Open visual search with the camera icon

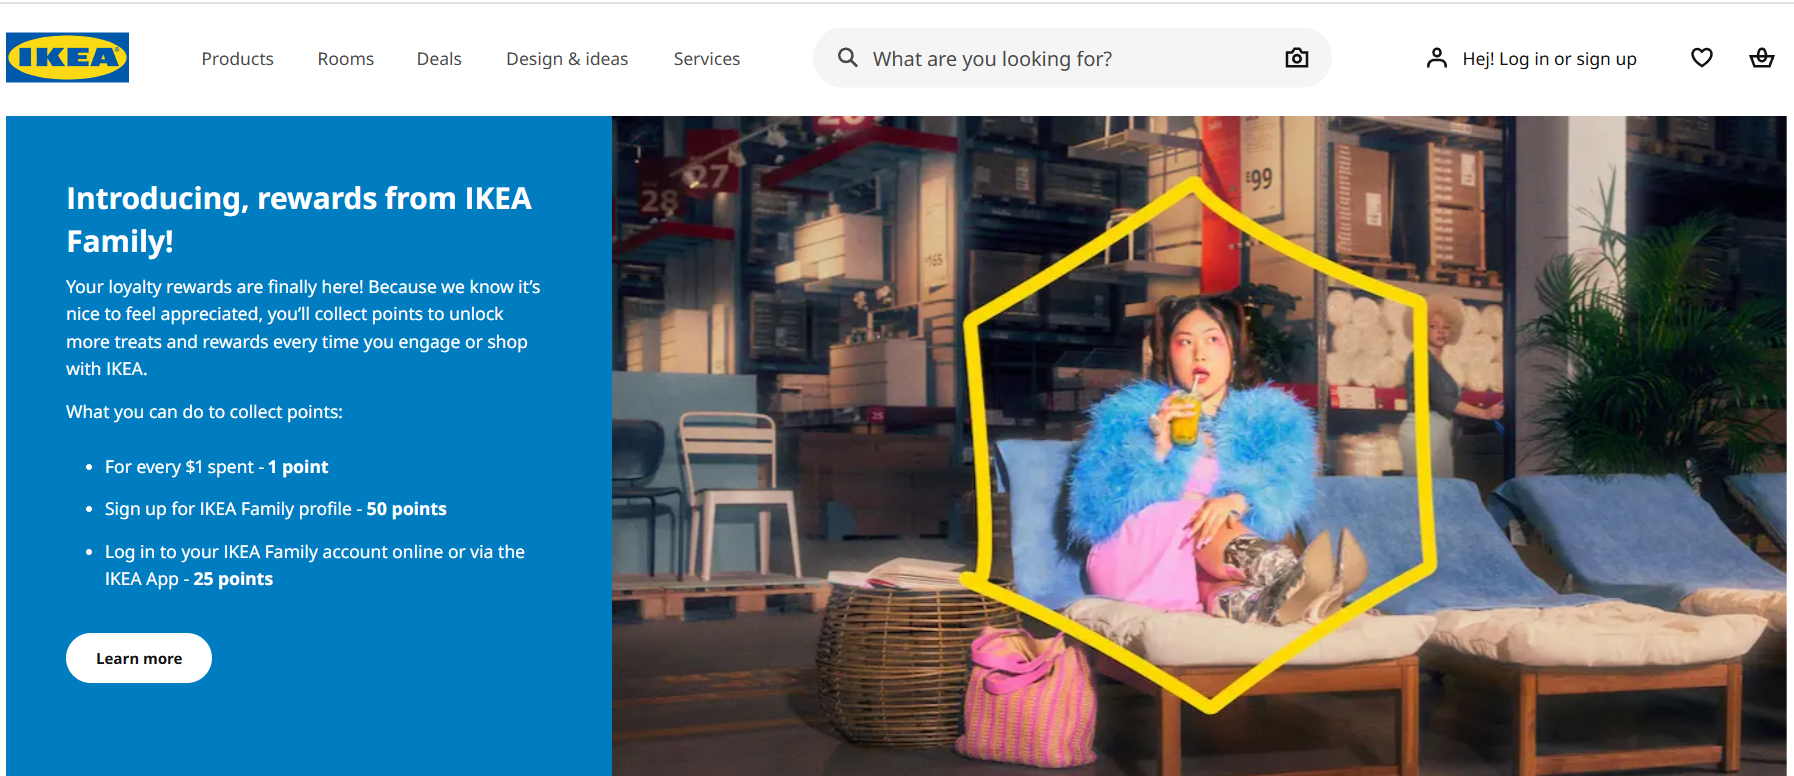pyautogui.click(x=1296, y=58)
